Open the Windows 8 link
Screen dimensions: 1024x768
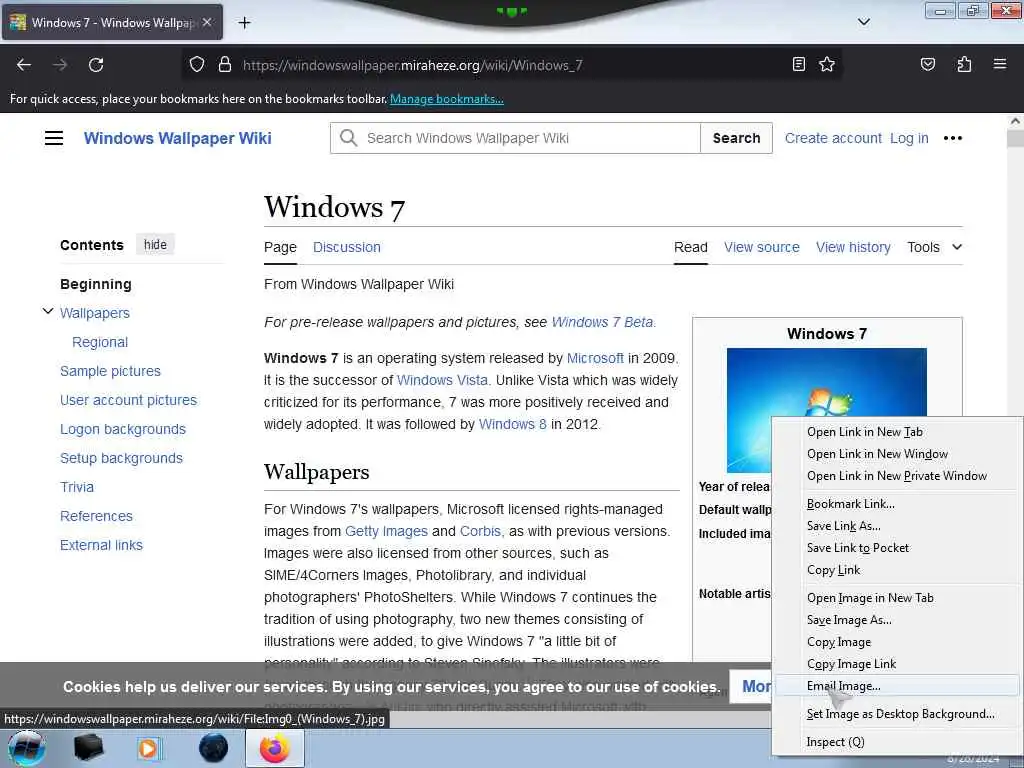[513, 424]
